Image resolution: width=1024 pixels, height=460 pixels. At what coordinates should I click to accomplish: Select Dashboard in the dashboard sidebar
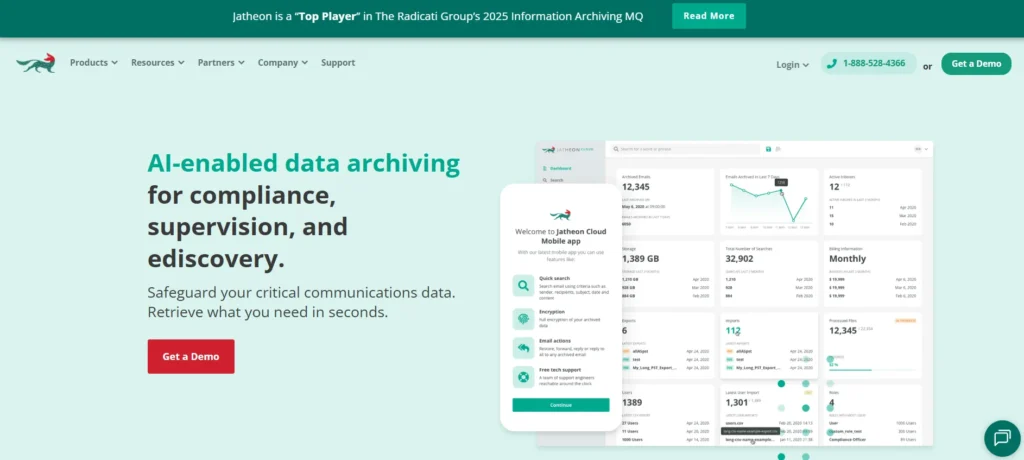tap(560, 168)
